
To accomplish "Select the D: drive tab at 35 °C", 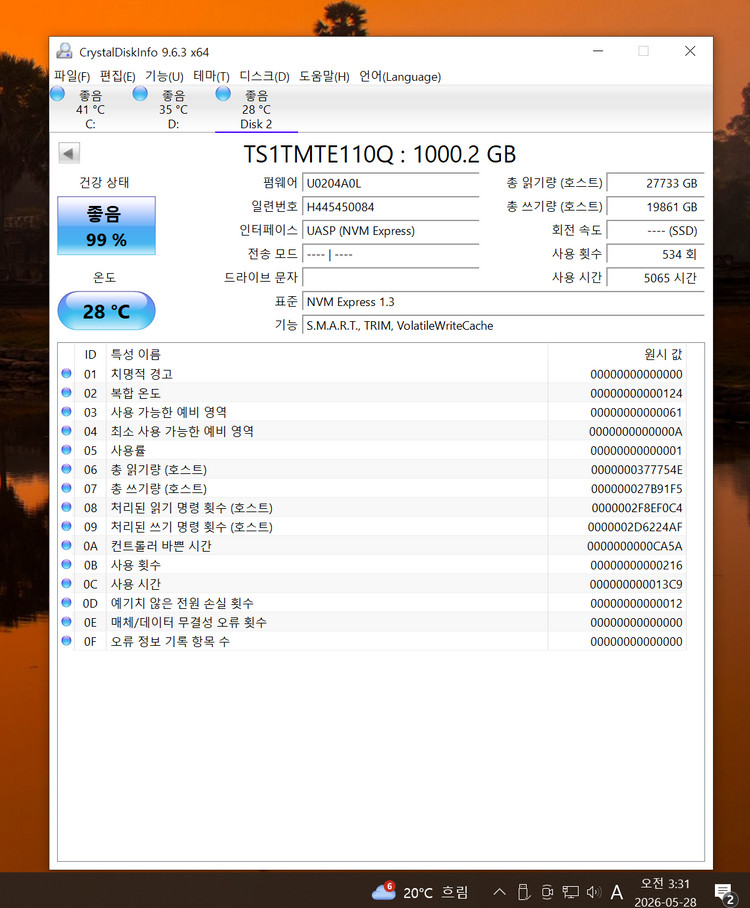I will (x=173, y=109).
